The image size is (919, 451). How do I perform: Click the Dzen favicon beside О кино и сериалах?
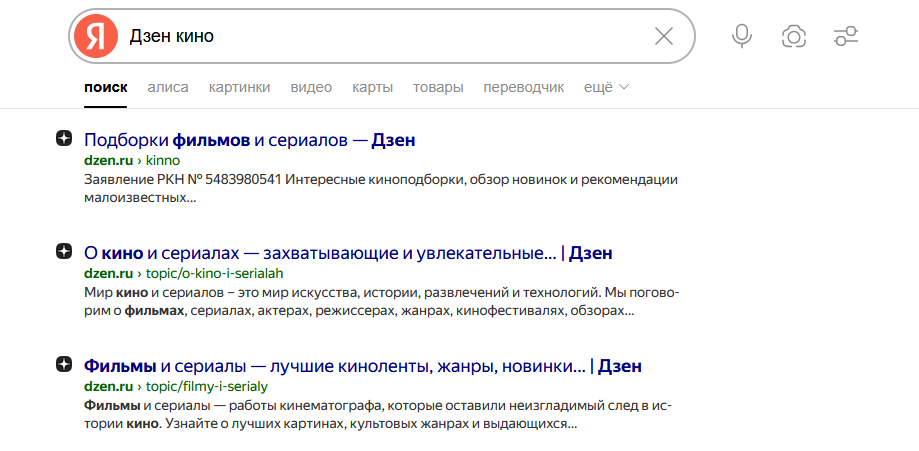[64, 252]
